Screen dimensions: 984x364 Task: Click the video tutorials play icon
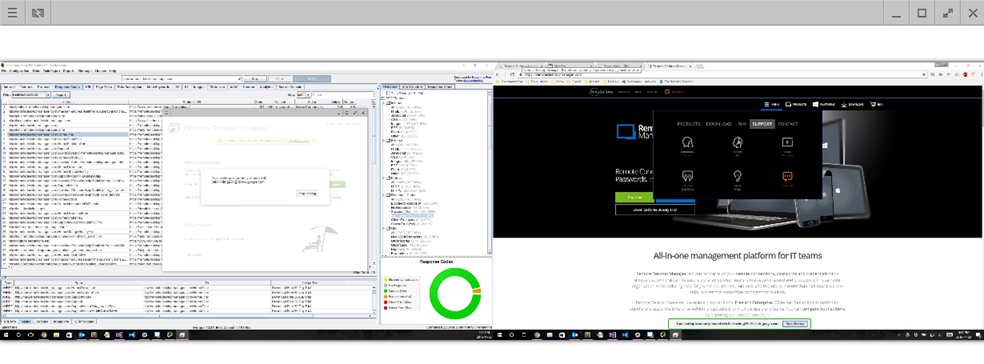787,142
